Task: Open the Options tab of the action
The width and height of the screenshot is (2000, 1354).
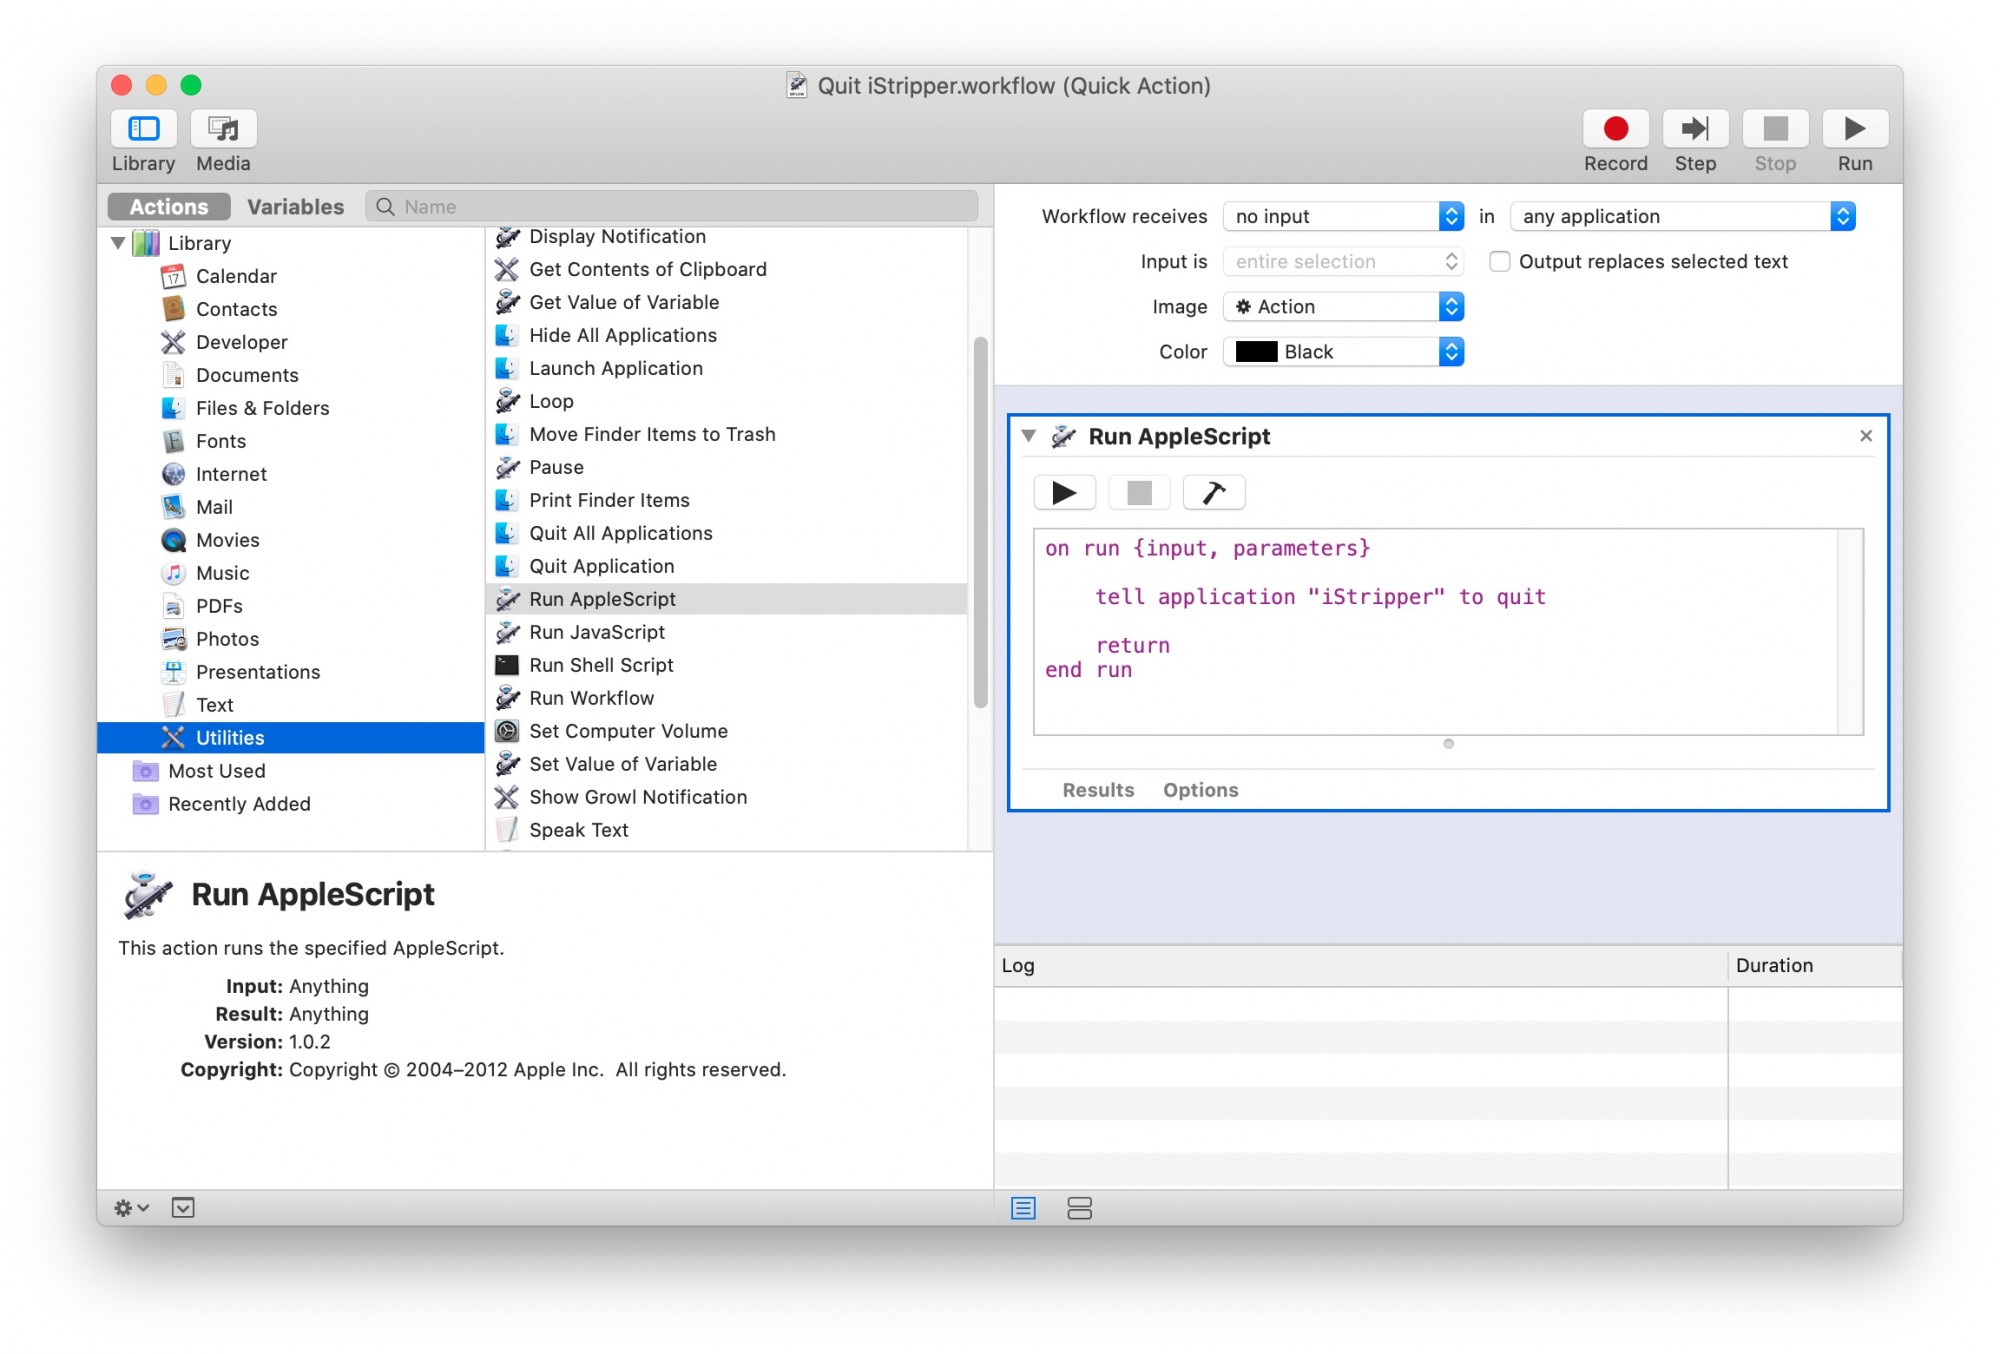Action: click(1200, 790)
